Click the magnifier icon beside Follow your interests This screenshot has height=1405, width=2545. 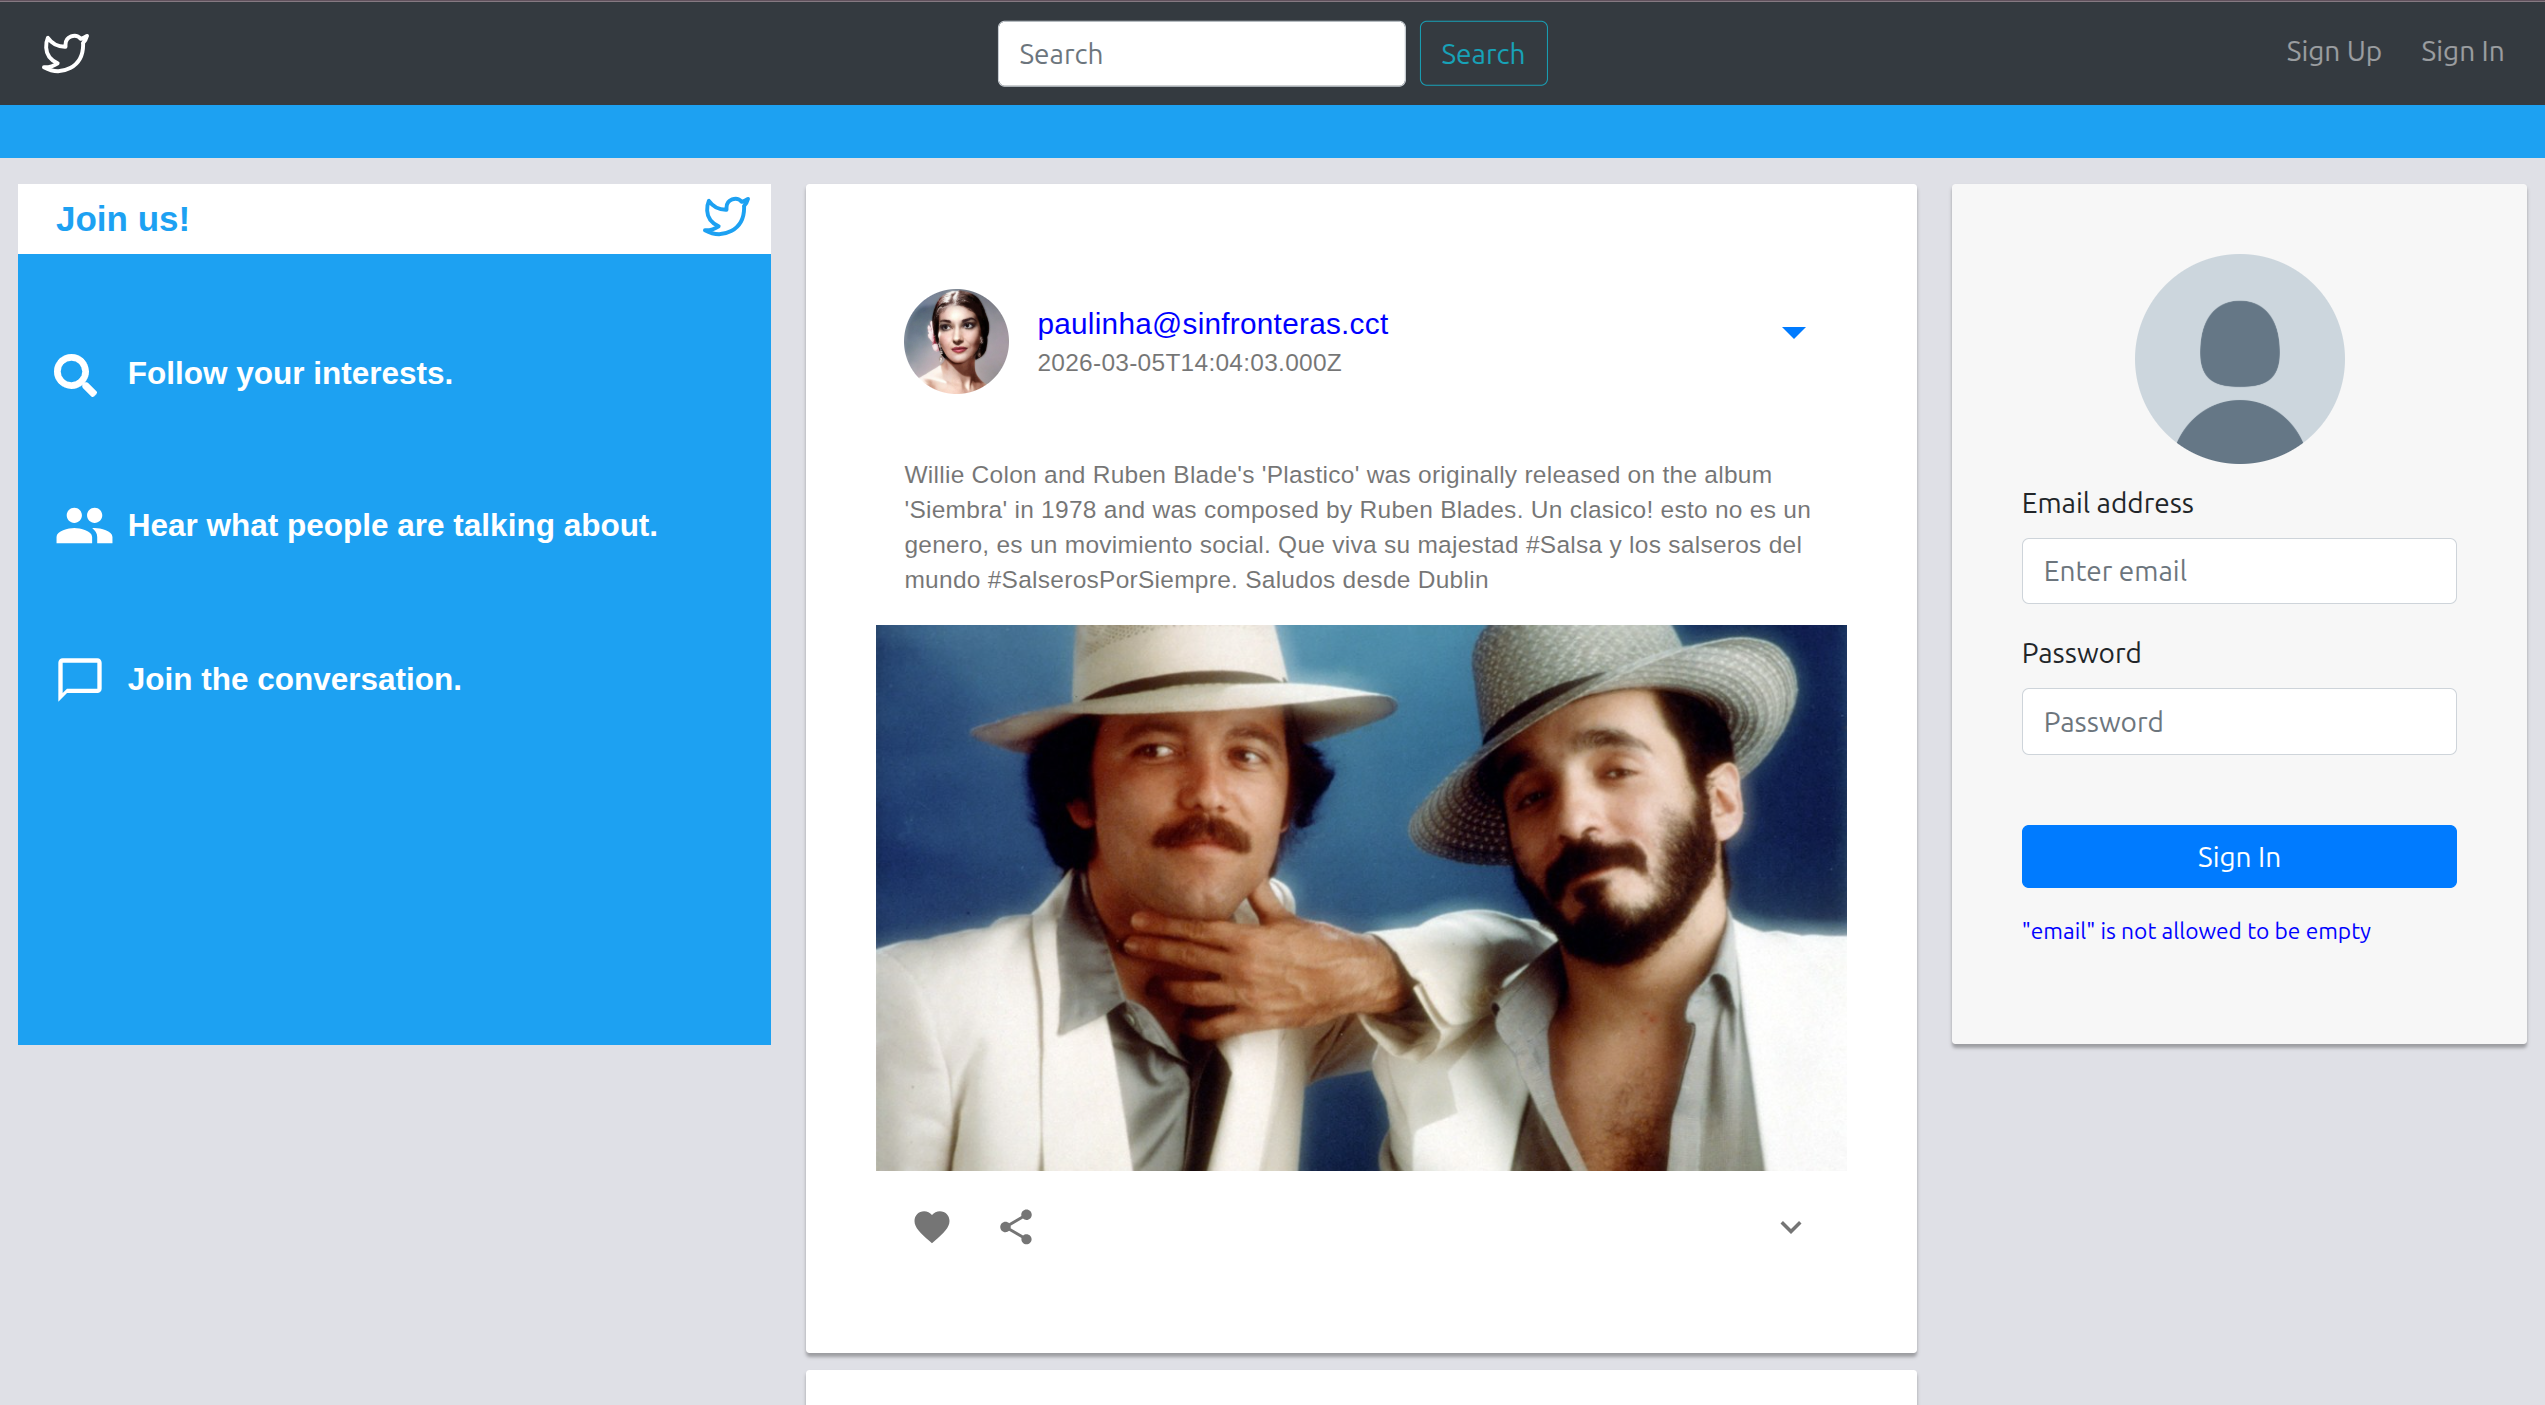click(x=75, y=375)
